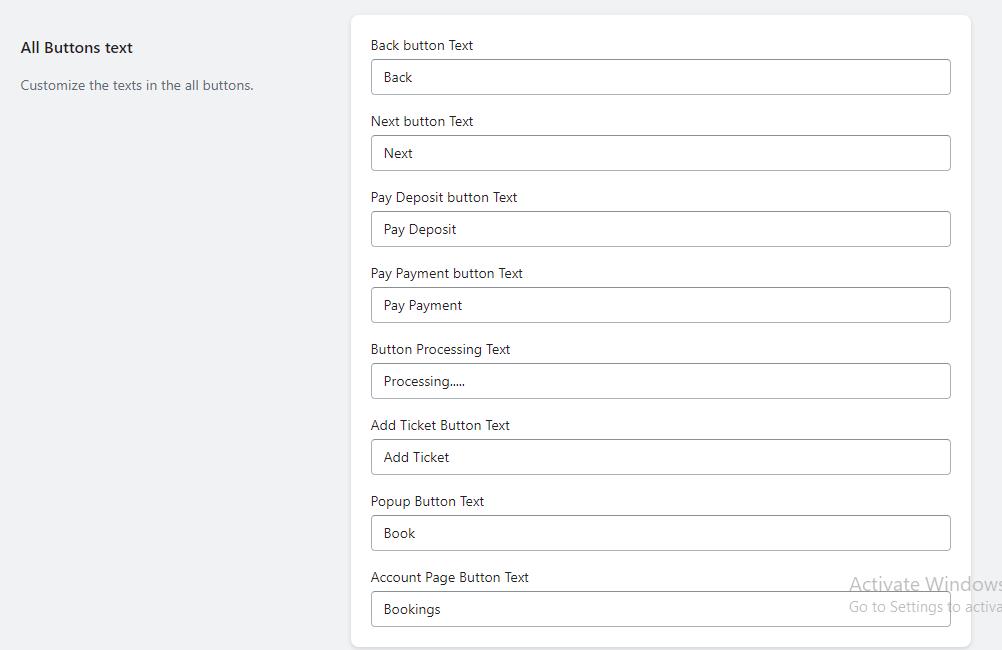Screen dimensions: 1002x650
Task: Focus the input showing "Processing....."
Action: click(660, 381)
